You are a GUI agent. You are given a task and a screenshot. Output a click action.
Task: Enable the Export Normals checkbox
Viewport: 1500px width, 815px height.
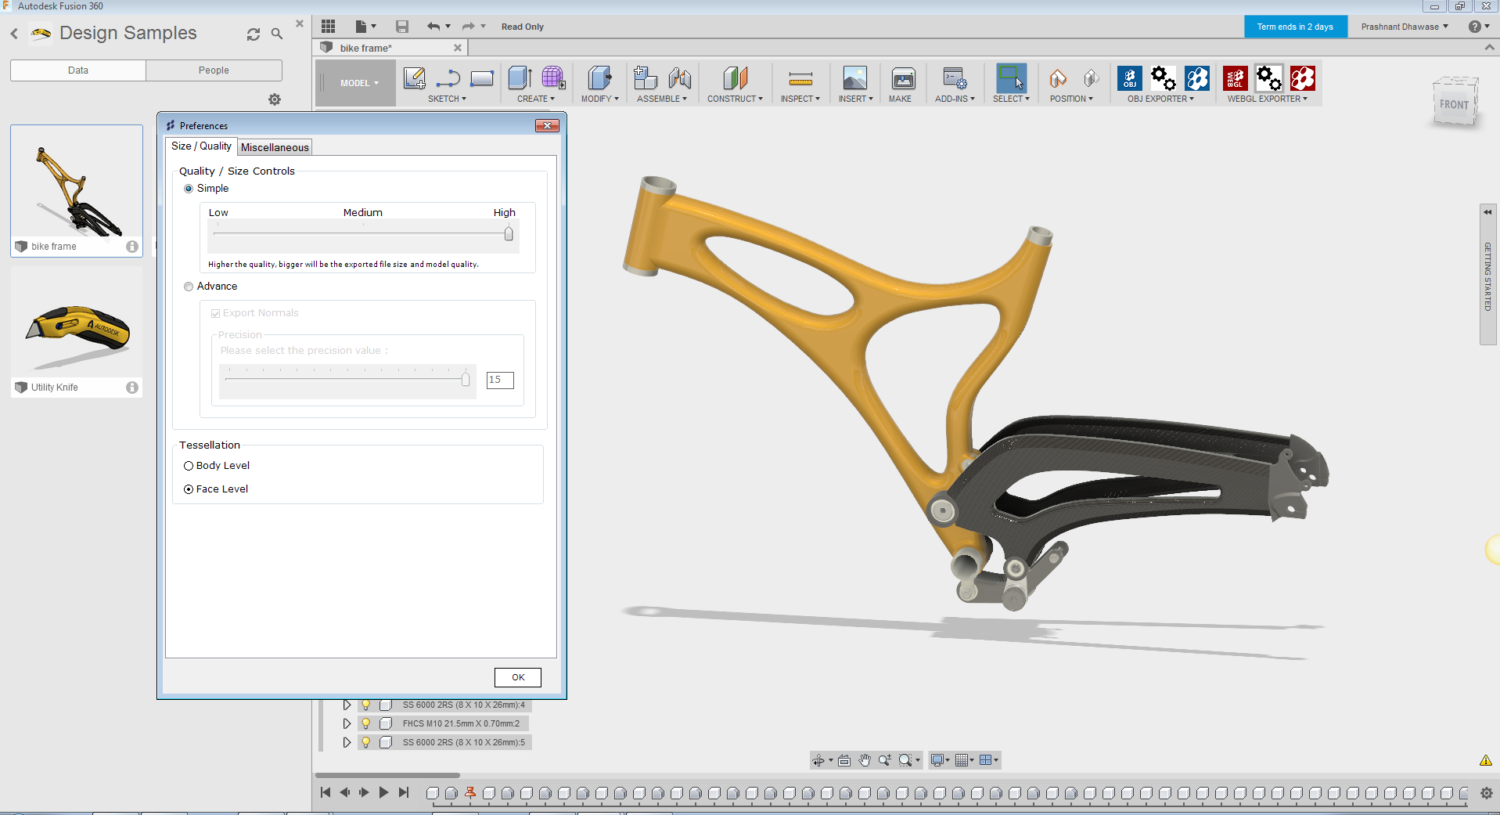click(215, 312)
